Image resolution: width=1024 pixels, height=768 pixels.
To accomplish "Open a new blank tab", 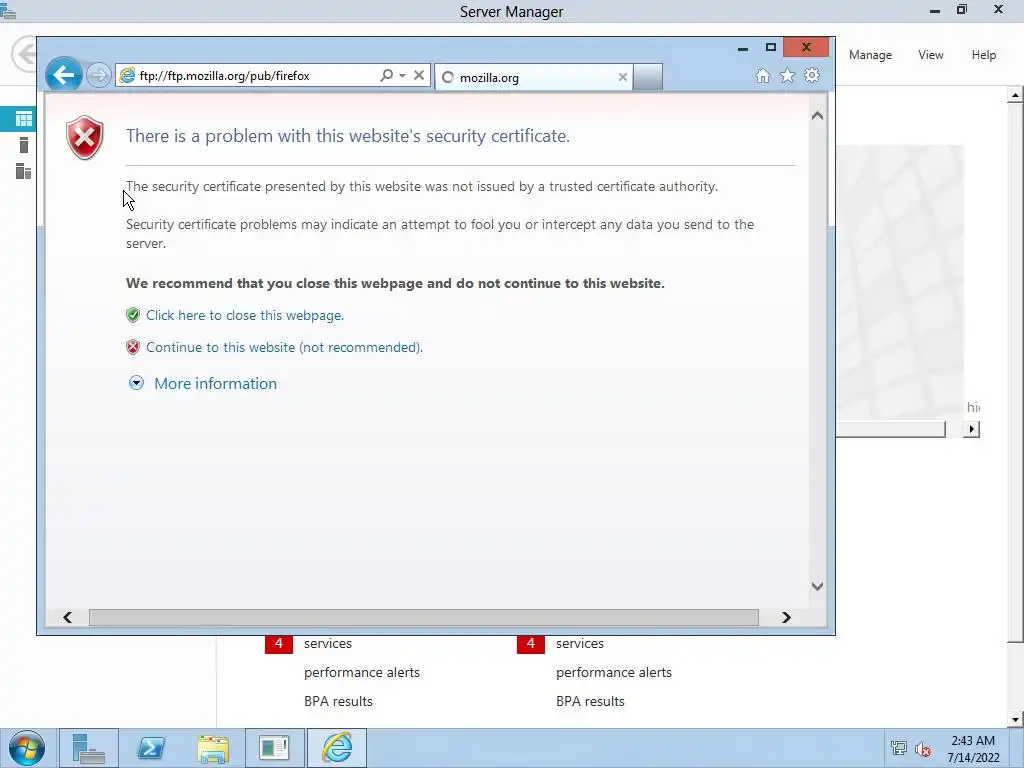I will pyautogui.click(x=648, y=77).
